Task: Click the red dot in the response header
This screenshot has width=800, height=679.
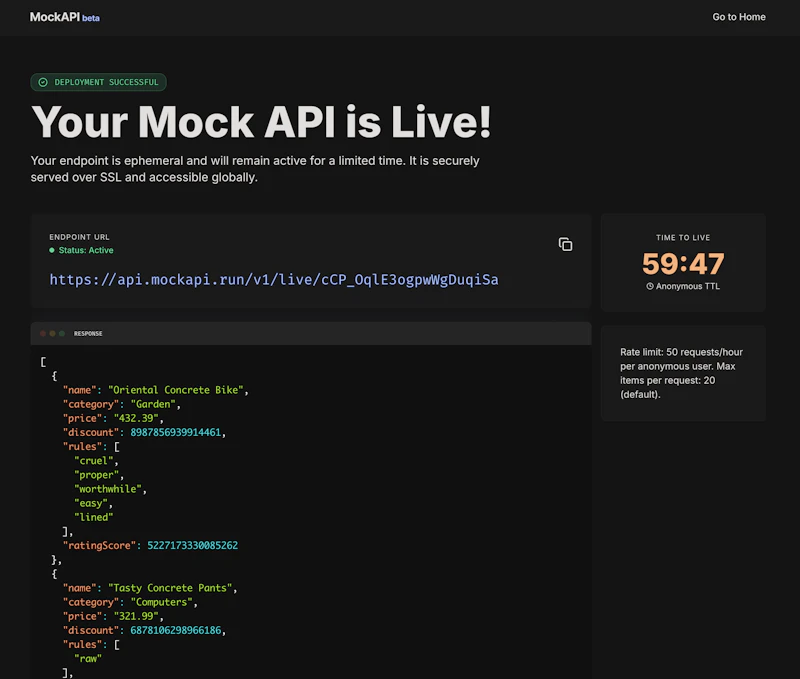Action: tap(43, 334)
